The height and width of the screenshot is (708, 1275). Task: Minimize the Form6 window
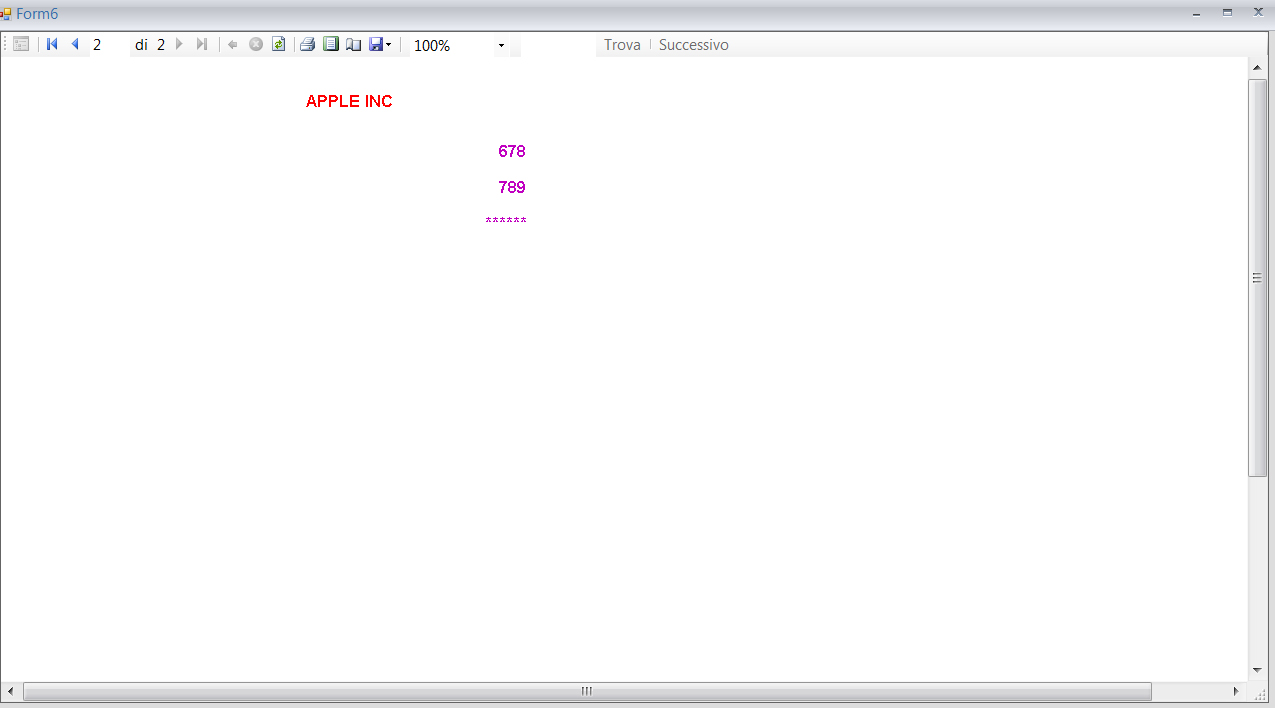(x=1196, y=13)
